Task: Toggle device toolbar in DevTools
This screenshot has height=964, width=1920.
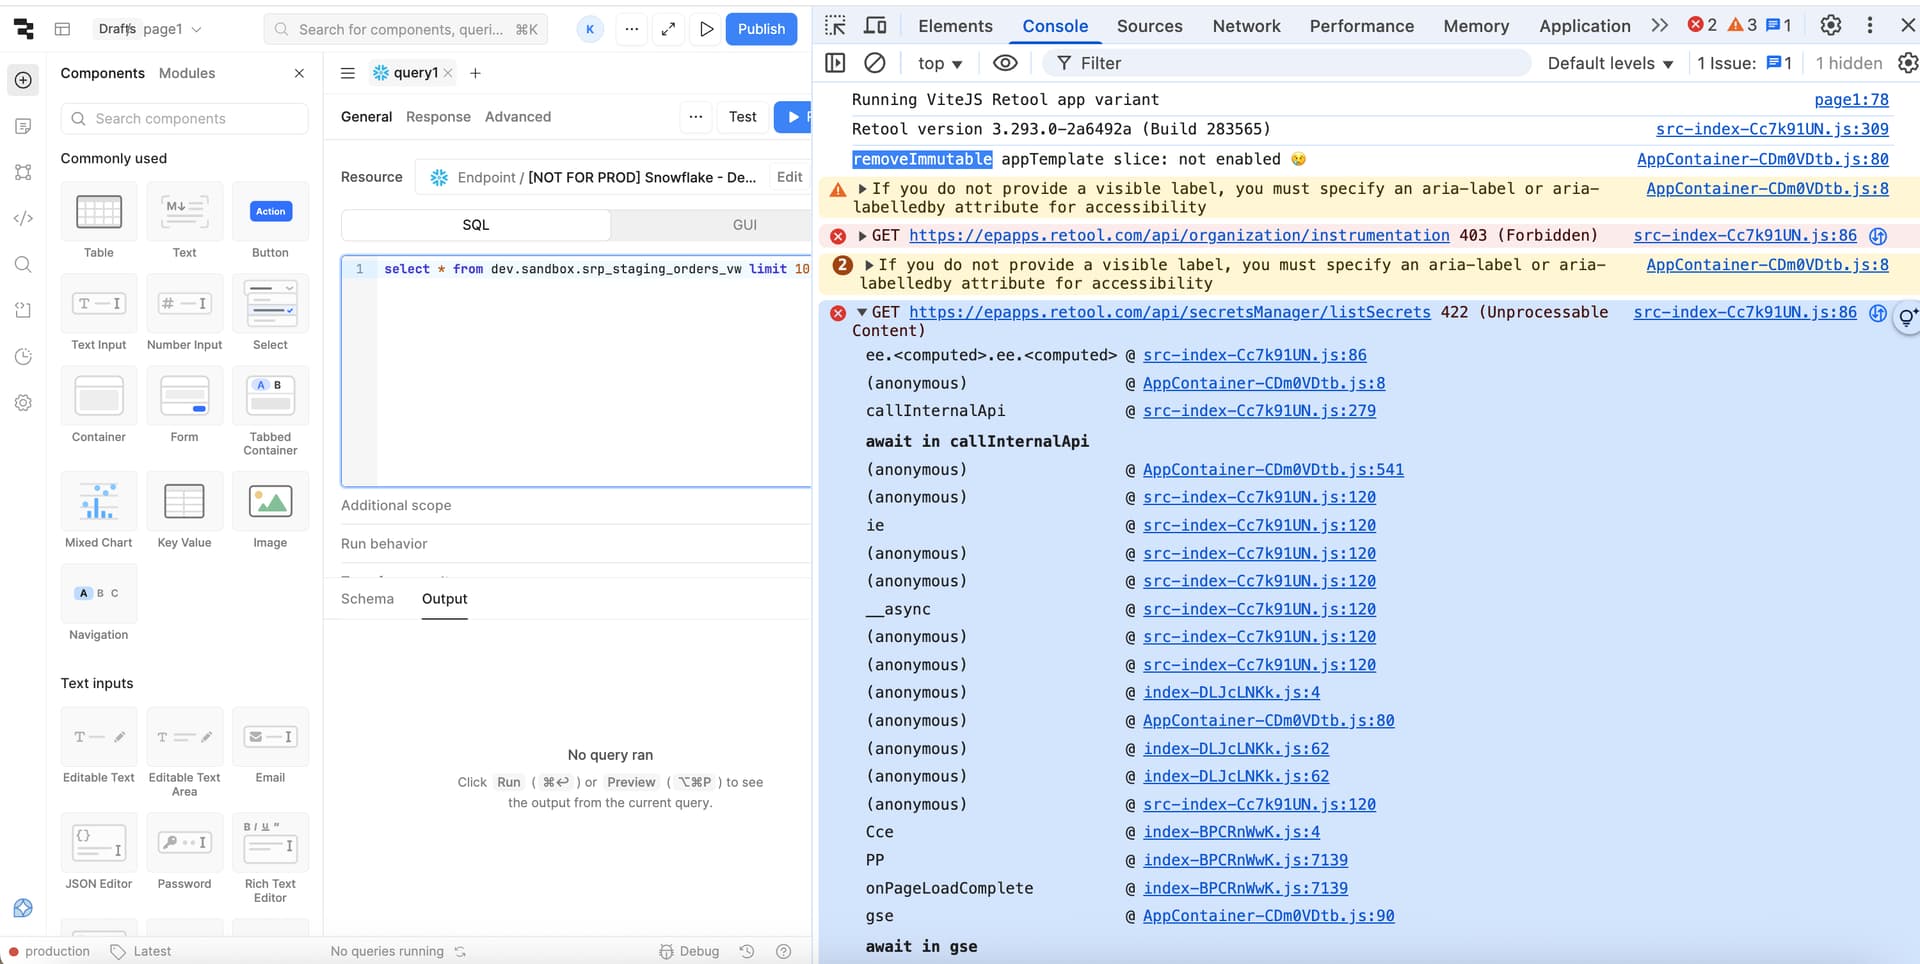Action: point(875,26)
